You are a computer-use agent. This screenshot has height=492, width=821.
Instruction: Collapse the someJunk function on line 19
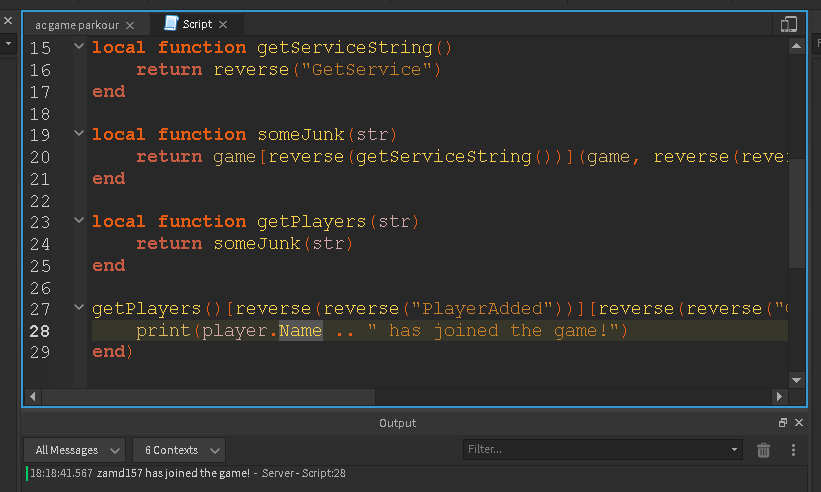79,133
